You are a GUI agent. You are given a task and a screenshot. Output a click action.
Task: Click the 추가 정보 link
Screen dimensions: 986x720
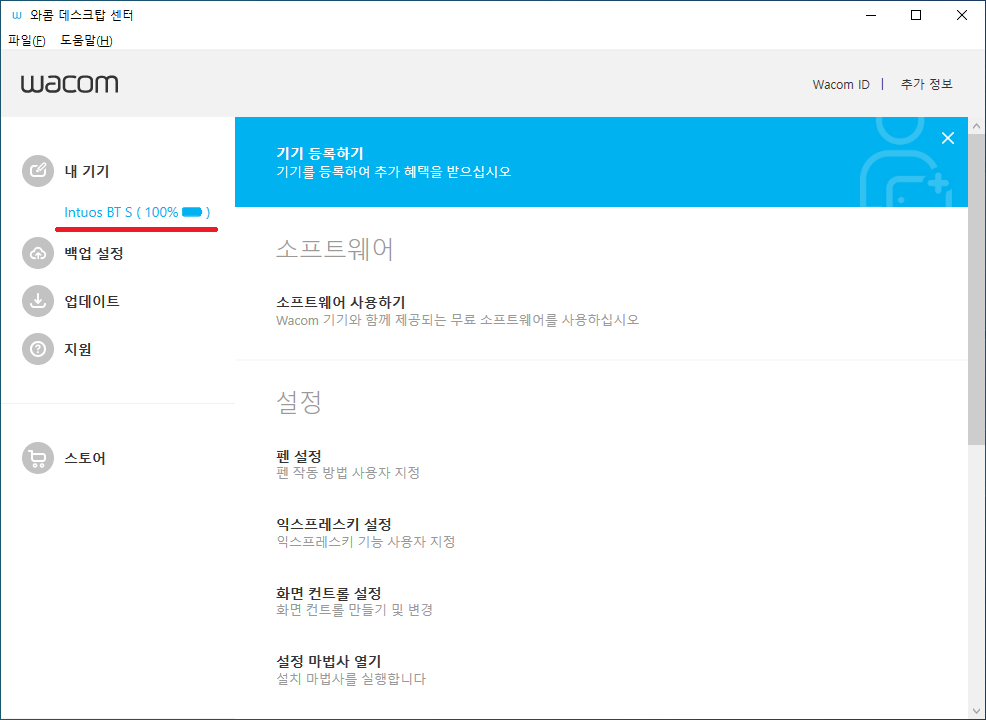[x=926, y=84]
